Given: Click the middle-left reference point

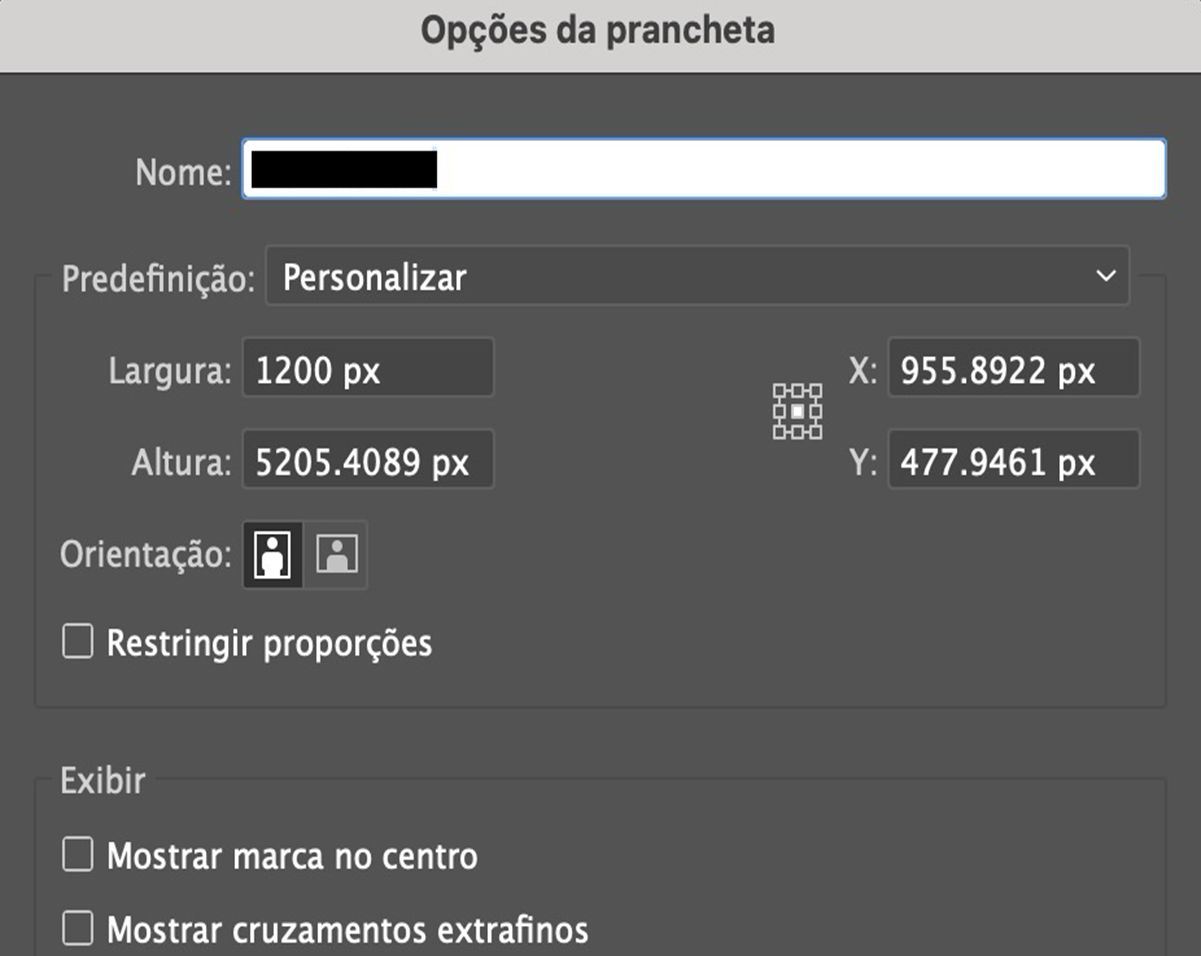Looking at the screenshot, I should 778,411.
